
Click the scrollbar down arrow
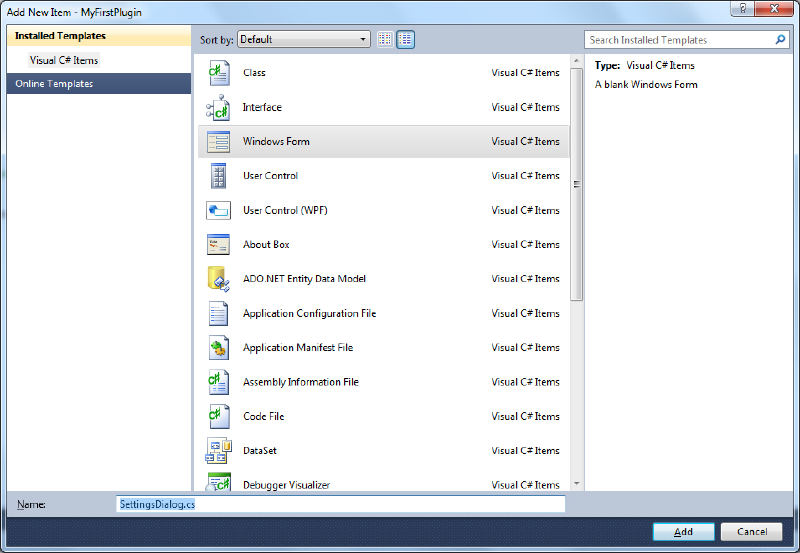577,483
